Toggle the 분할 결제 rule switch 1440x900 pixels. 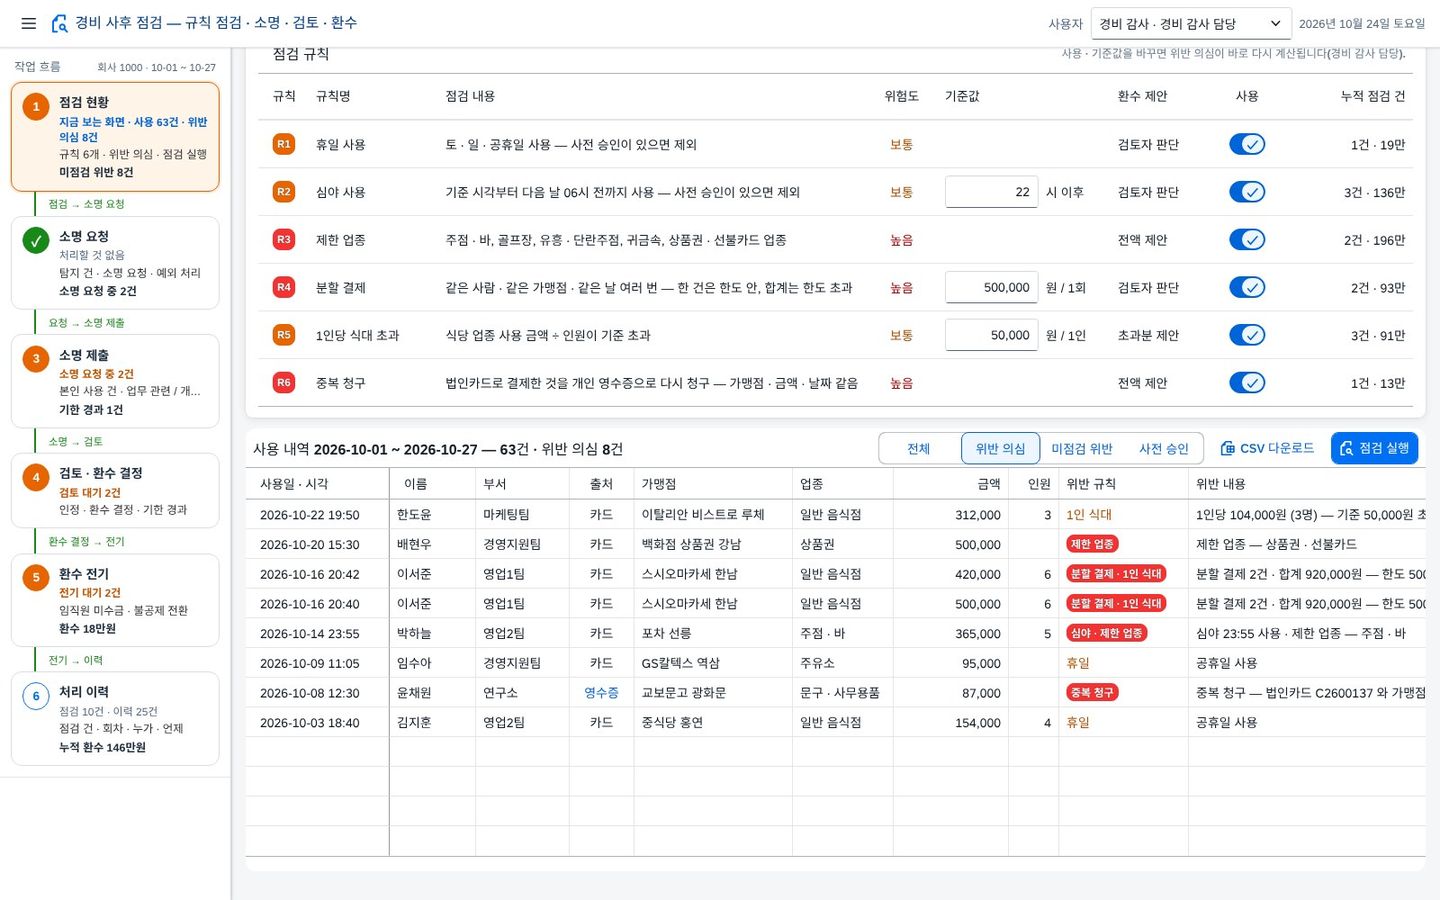pyautogui.click(x=1247, y=287)
